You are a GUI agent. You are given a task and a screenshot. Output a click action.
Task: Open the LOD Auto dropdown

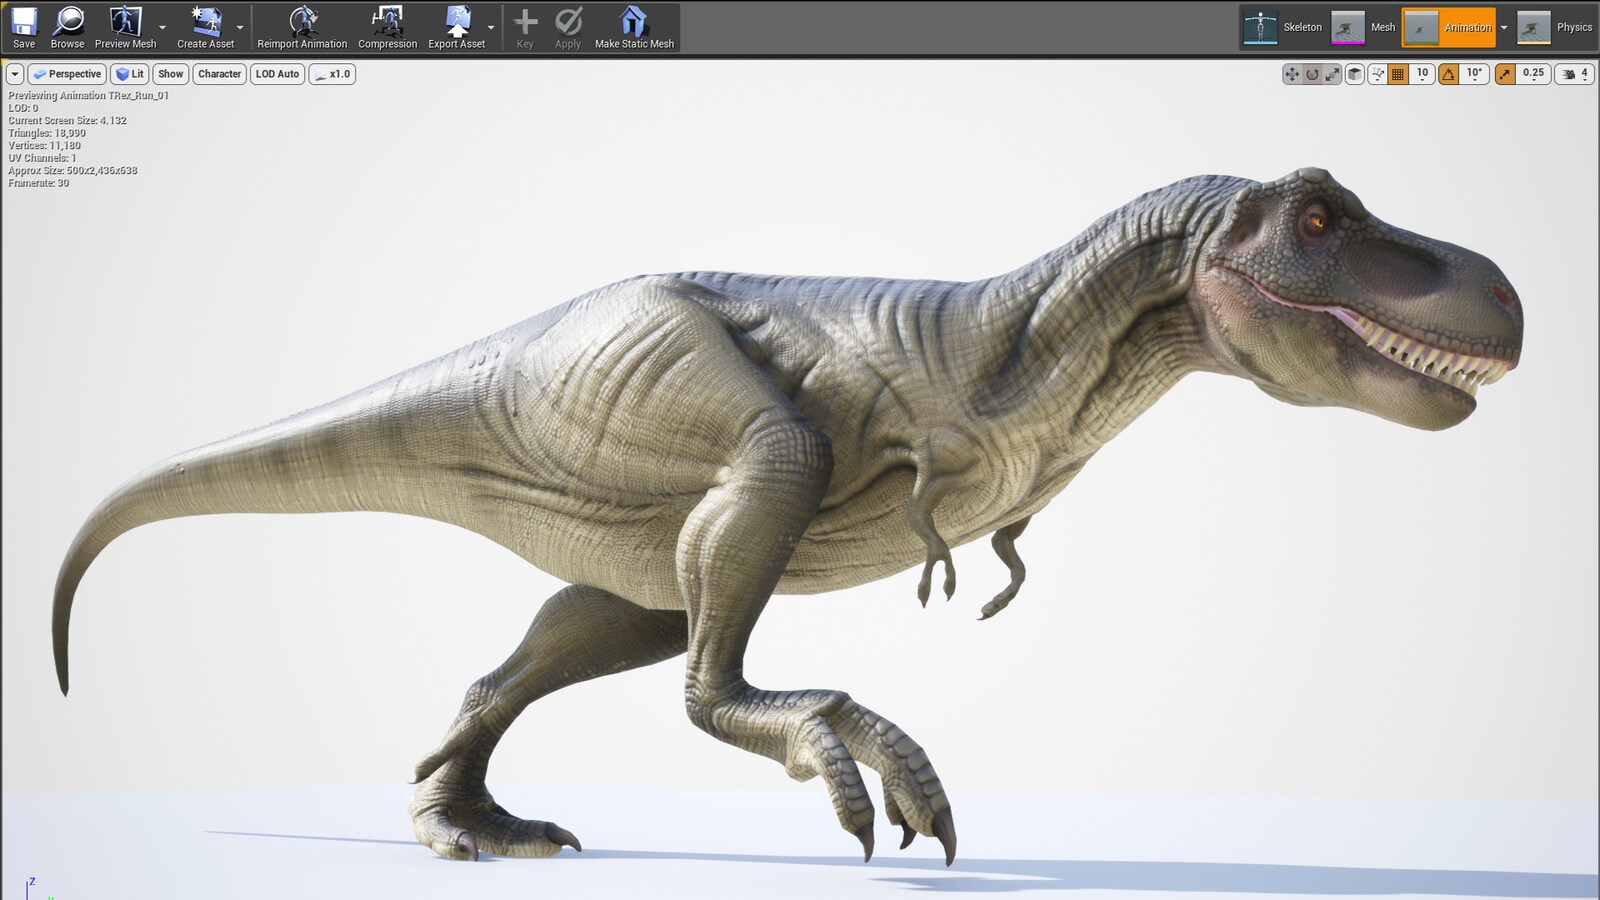[x=277, y=73]
